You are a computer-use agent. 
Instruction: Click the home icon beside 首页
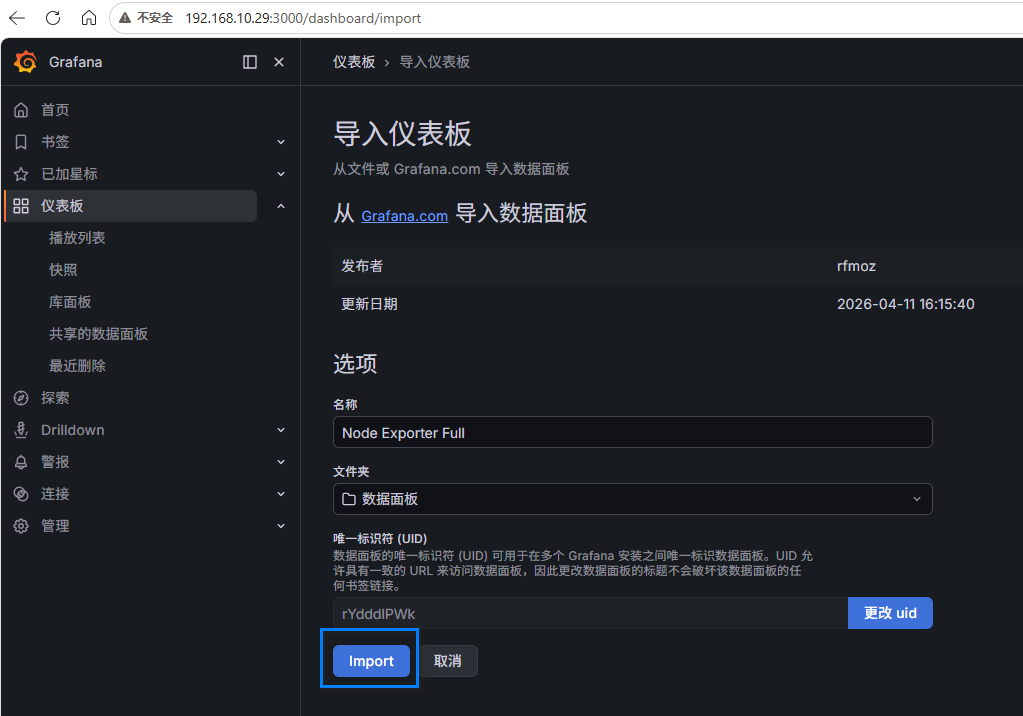pos(21,110)
